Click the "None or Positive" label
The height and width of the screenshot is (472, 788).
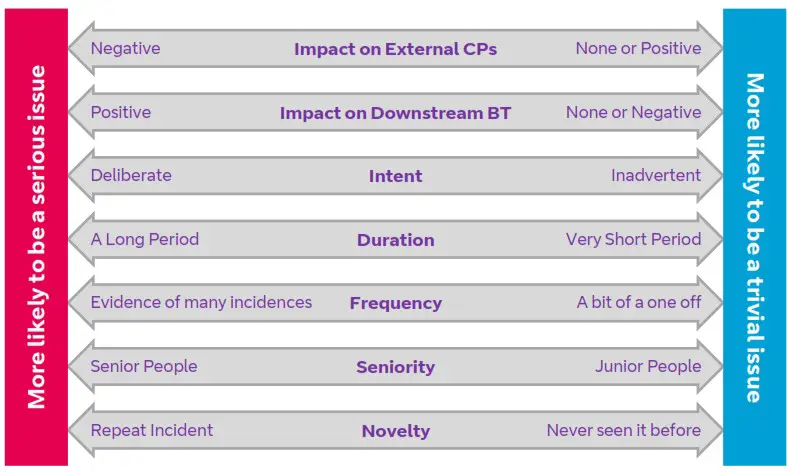tap(638, 48)
